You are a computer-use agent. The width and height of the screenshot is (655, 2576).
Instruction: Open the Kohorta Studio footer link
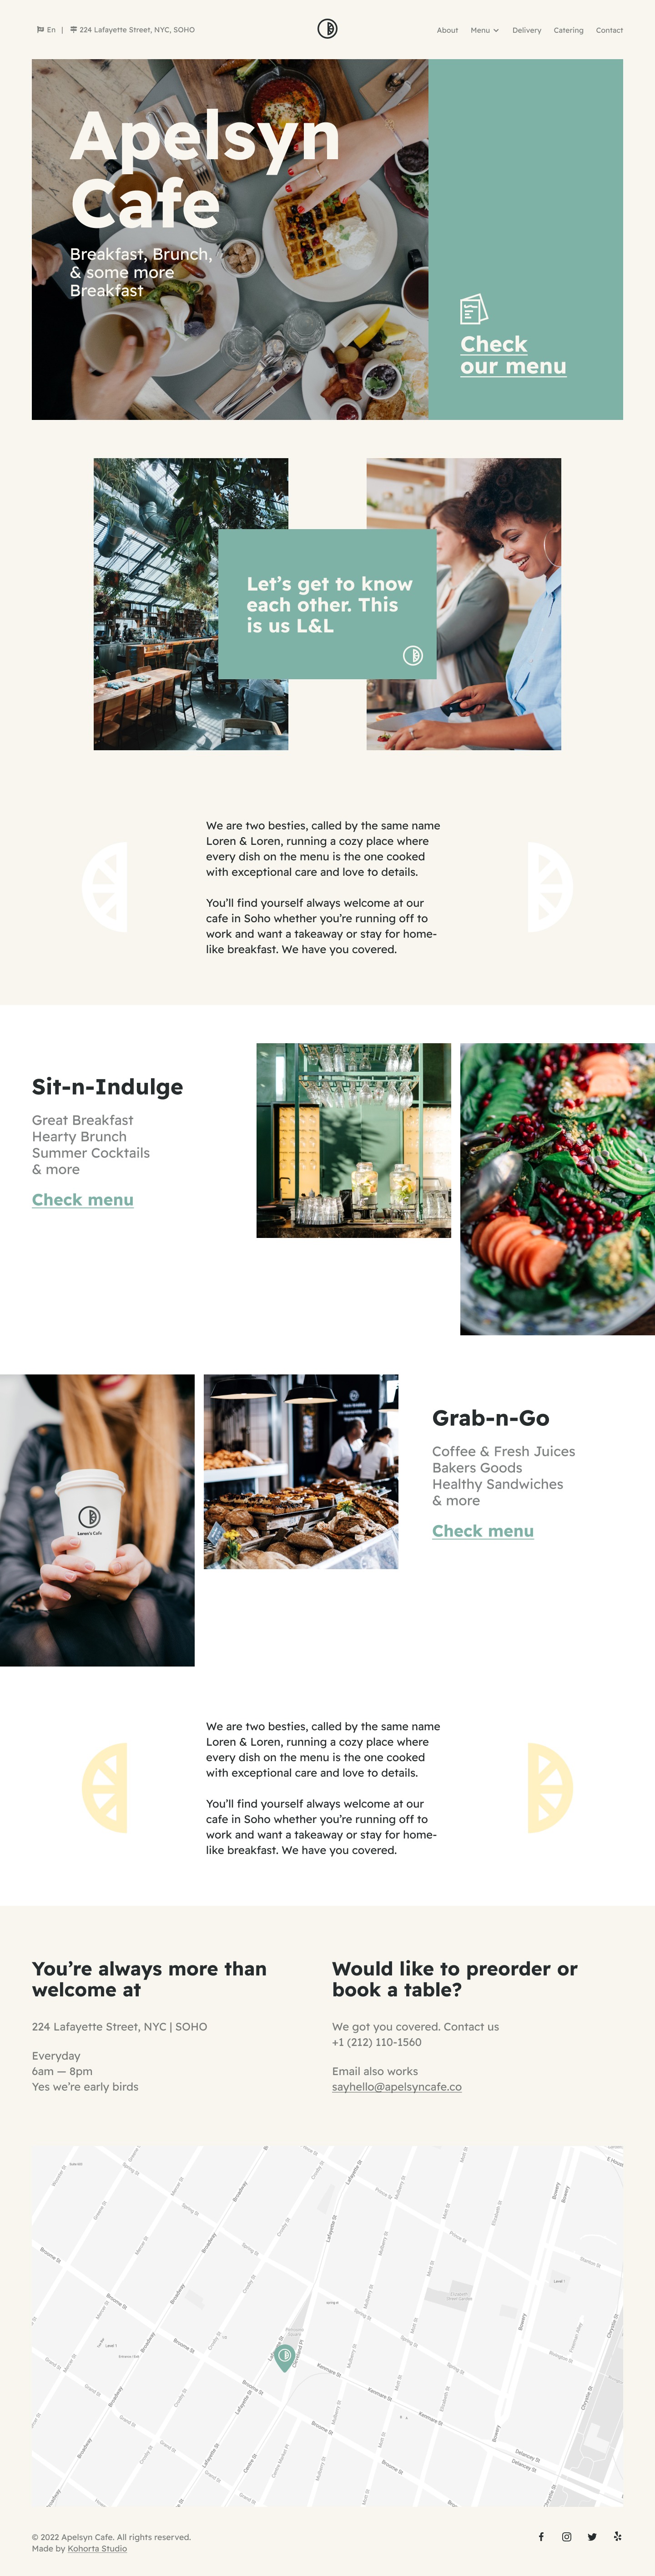click(97, 2548)
